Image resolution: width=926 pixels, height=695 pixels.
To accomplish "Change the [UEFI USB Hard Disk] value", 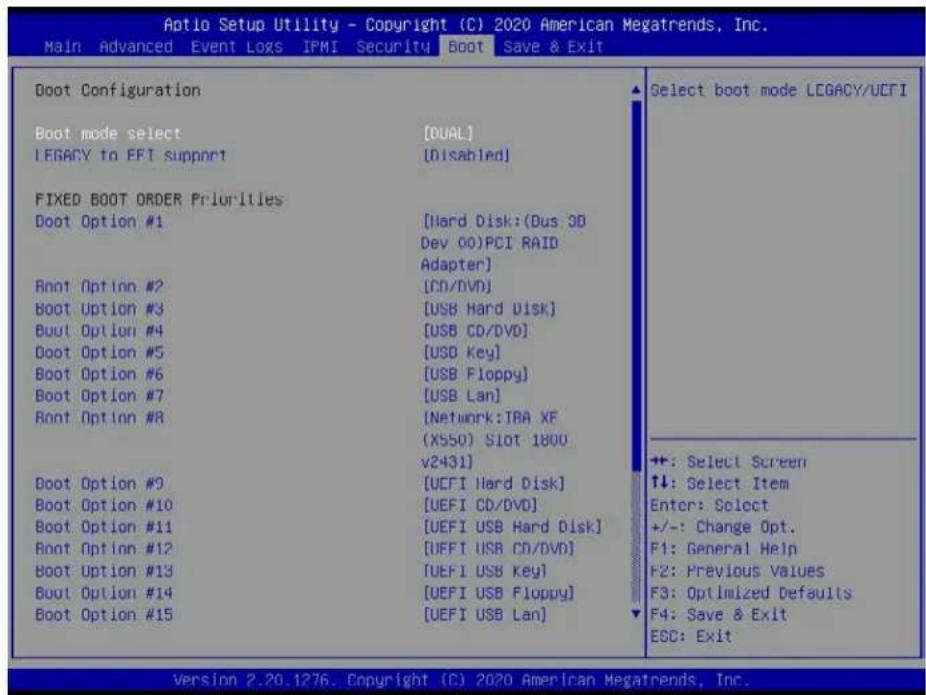I will click(x=513, y=527).
